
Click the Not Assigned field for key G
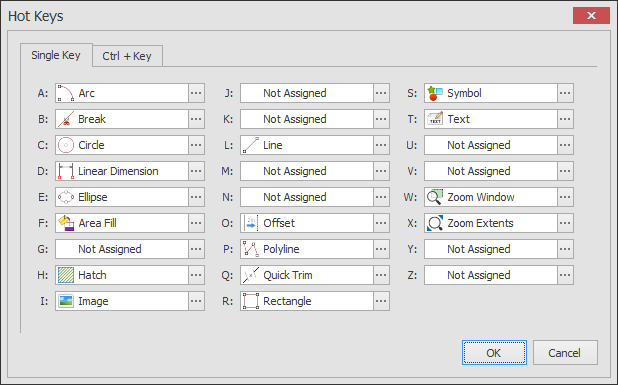tap(122, 249)
